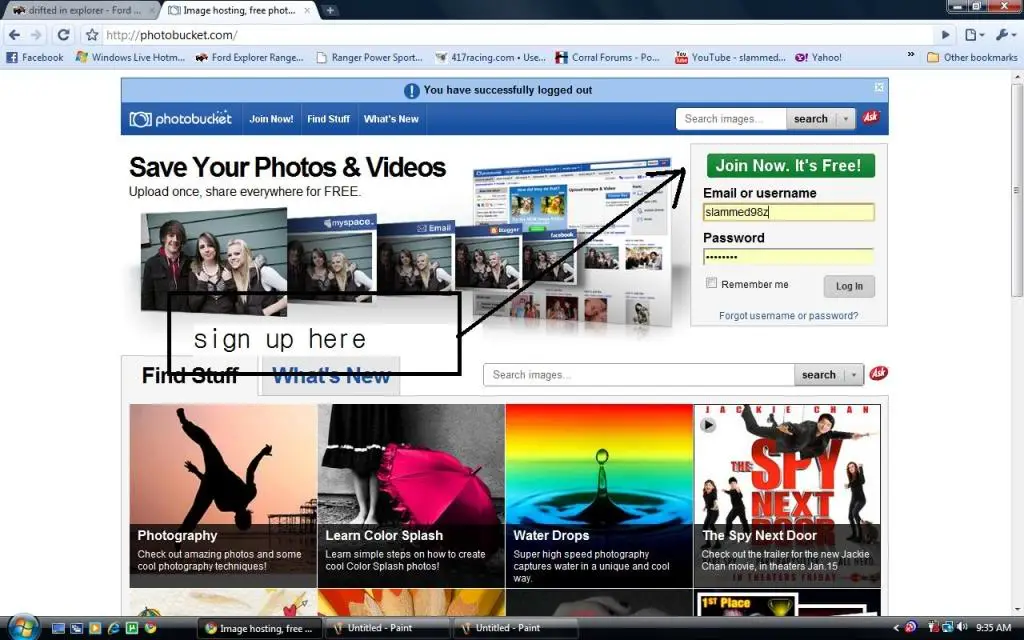1024x640 pixels.
Task: Click the browser forward arrow
Action: point(37,35)
